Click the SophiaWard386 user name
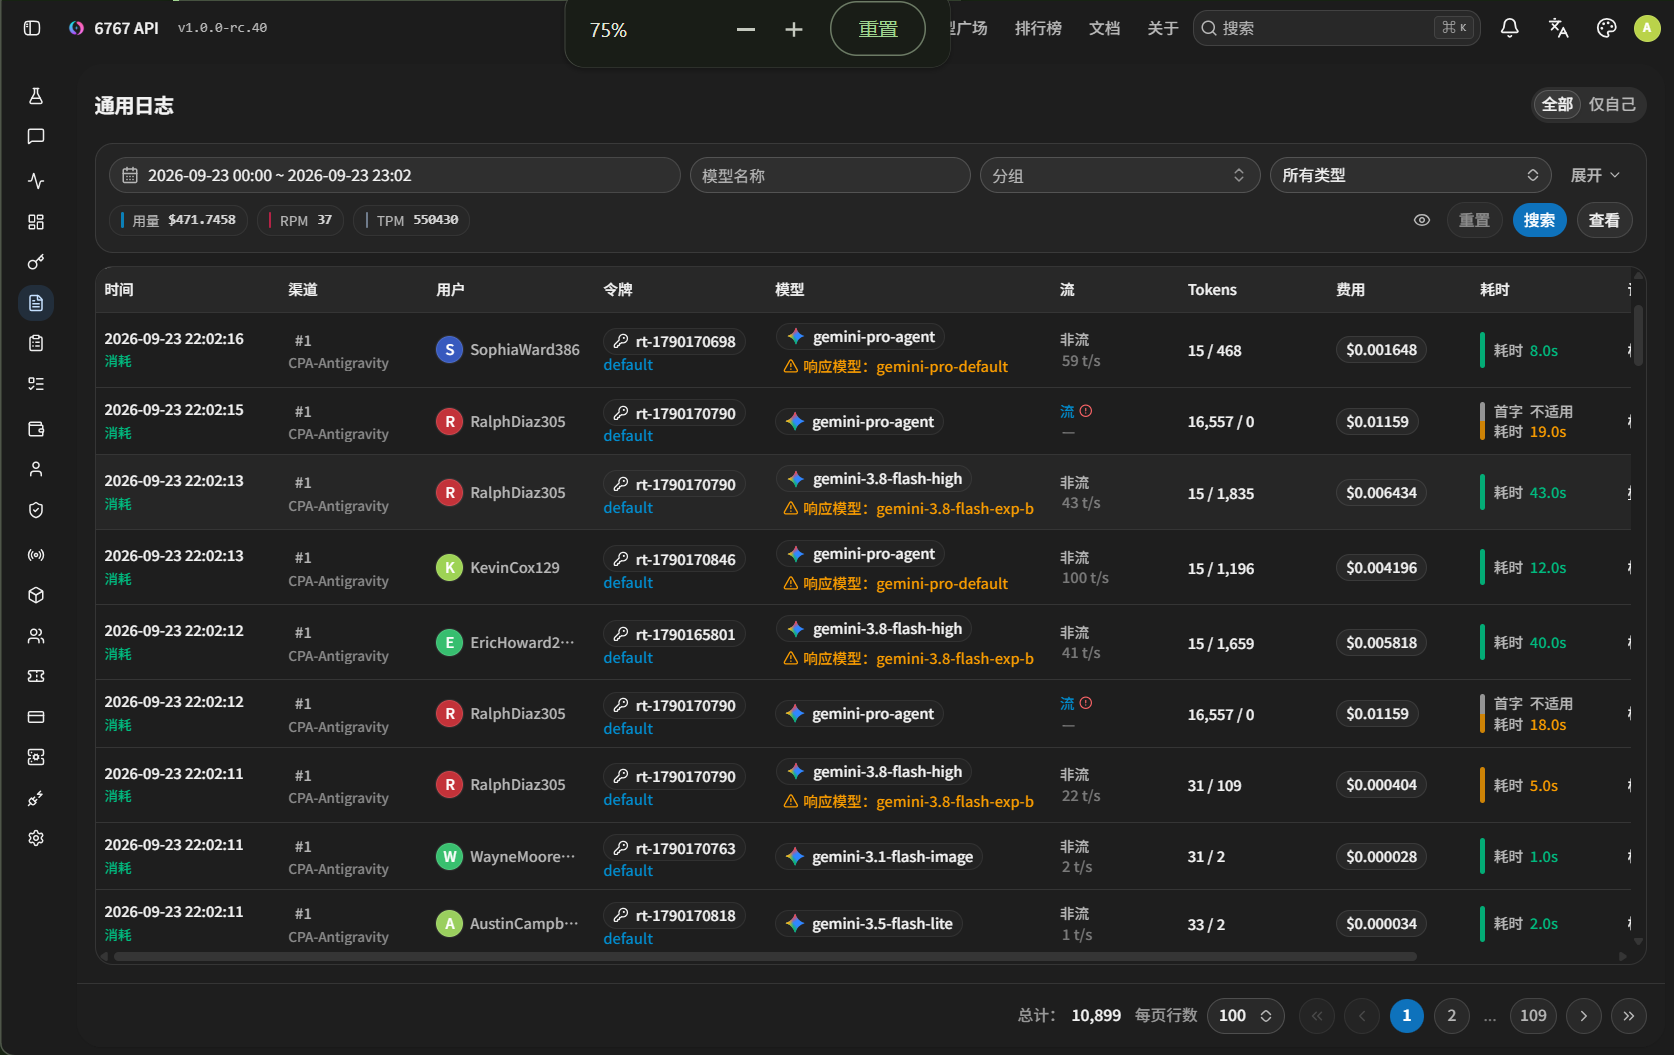 point(525,350)
